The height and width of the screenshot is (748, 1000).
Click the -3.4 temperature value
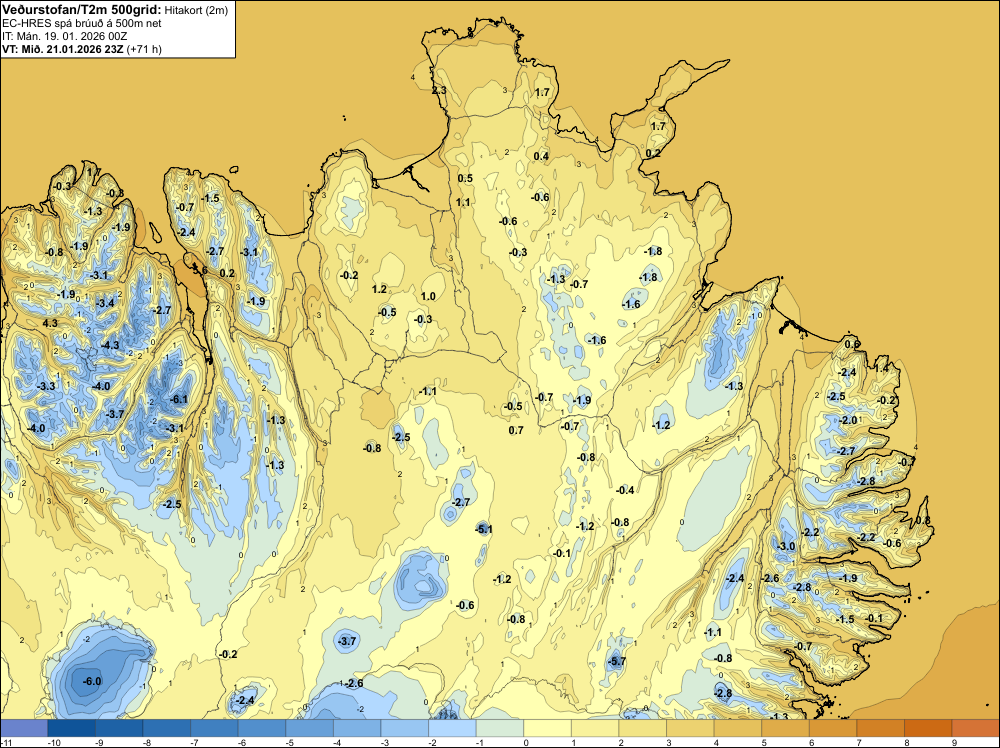pos(105,303)
